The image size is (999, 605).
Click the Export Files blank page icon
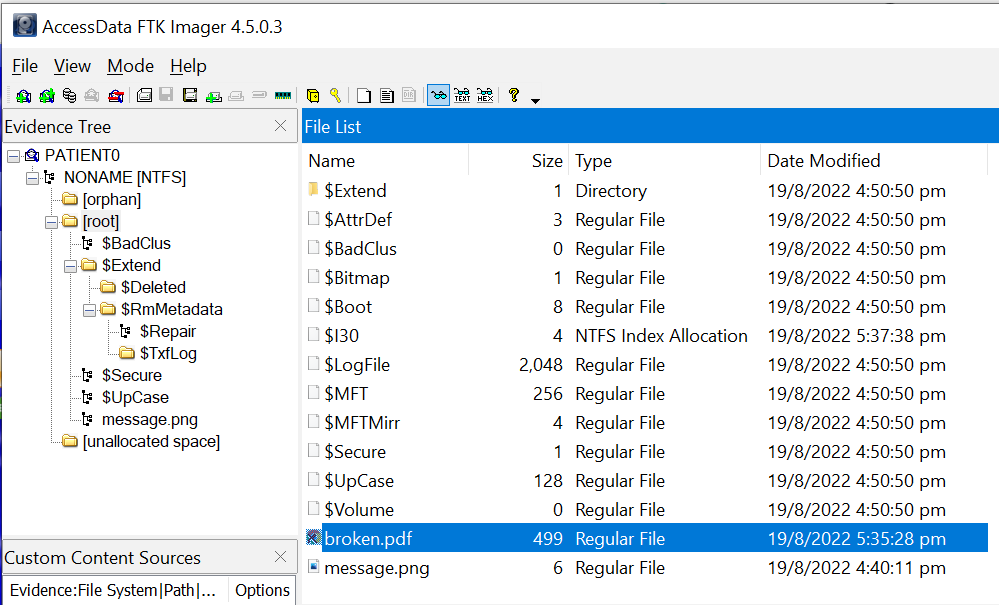pos(364,96)
